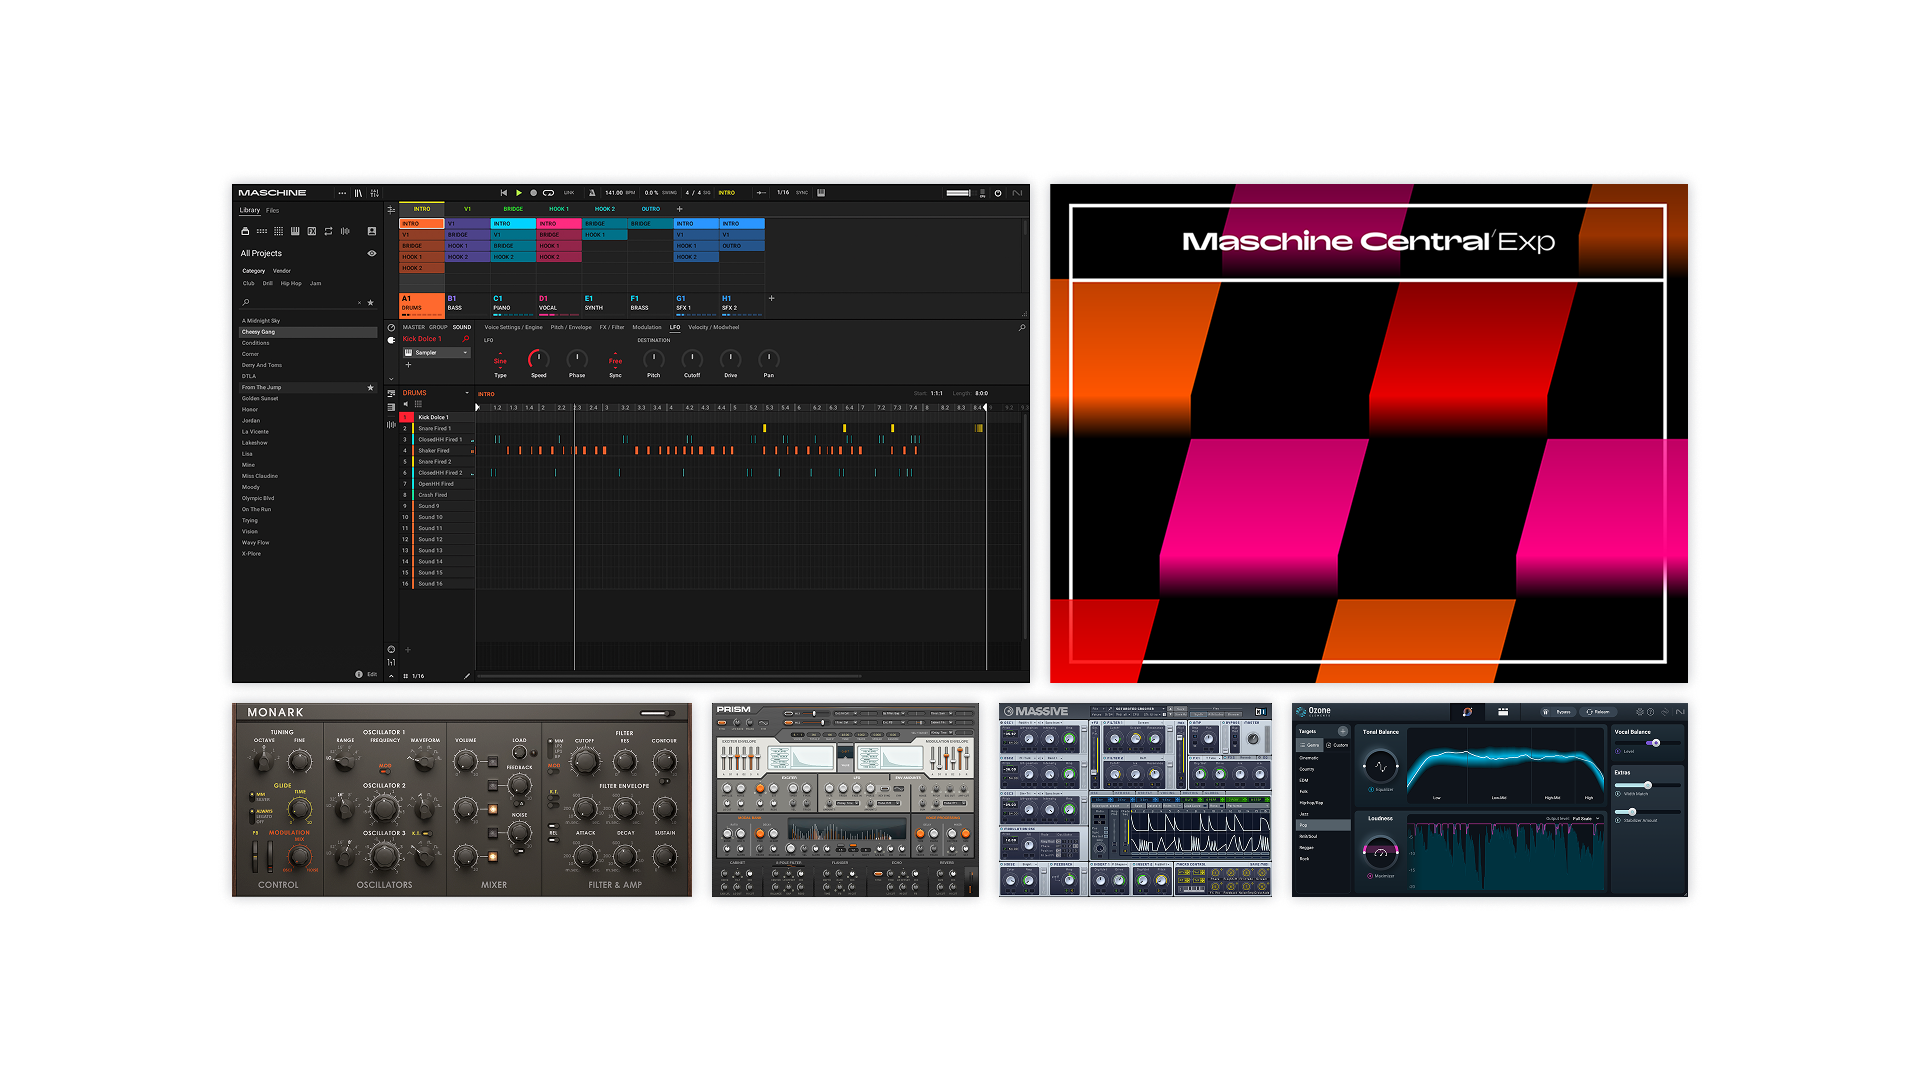Open the DRUMS group dropdown arrow
Screen dimensions: 1920x1080
pyautogui.click(x=467, y=392)
